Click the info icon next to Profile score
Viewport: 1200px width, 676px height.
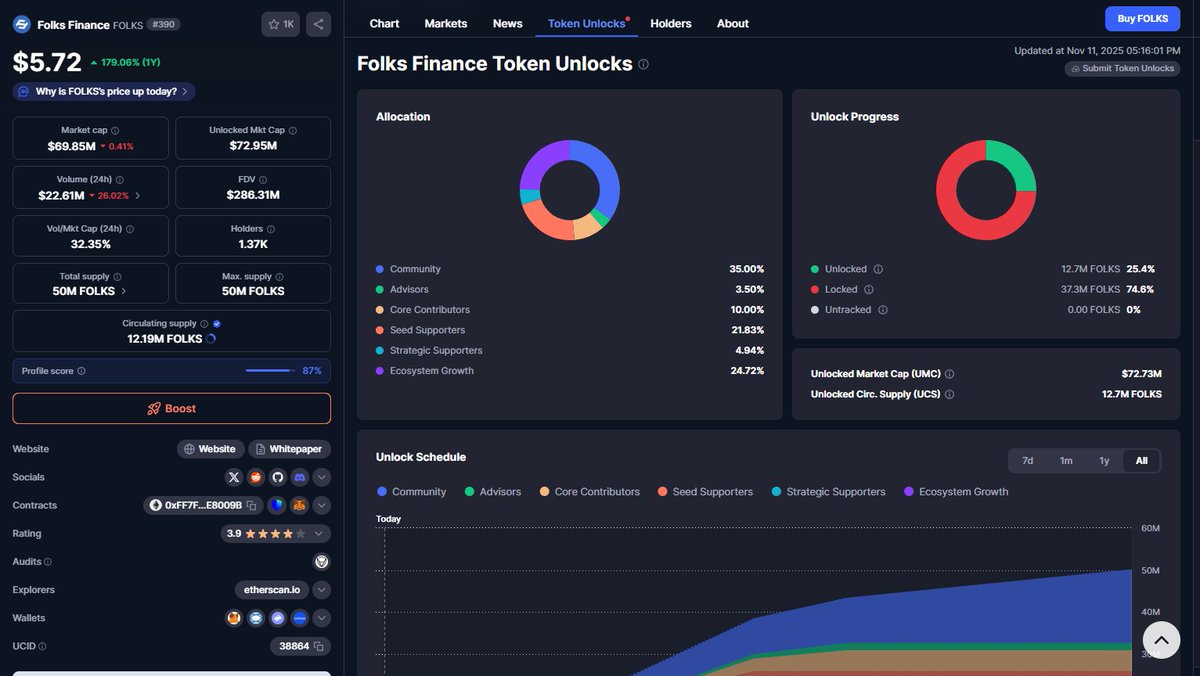pos(81,371)
